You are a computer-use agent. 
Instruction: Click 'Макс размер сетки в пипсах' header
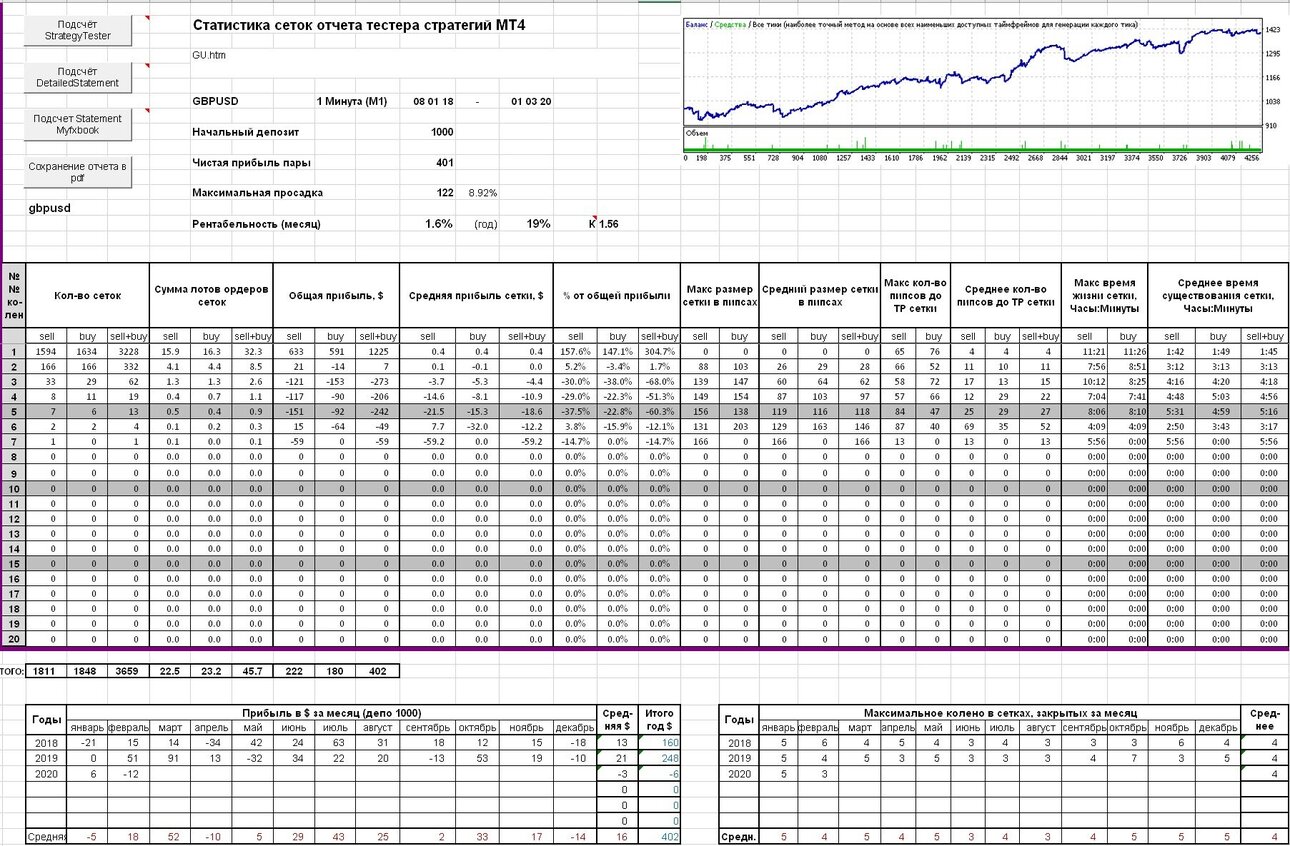click(x=719, y=295)
